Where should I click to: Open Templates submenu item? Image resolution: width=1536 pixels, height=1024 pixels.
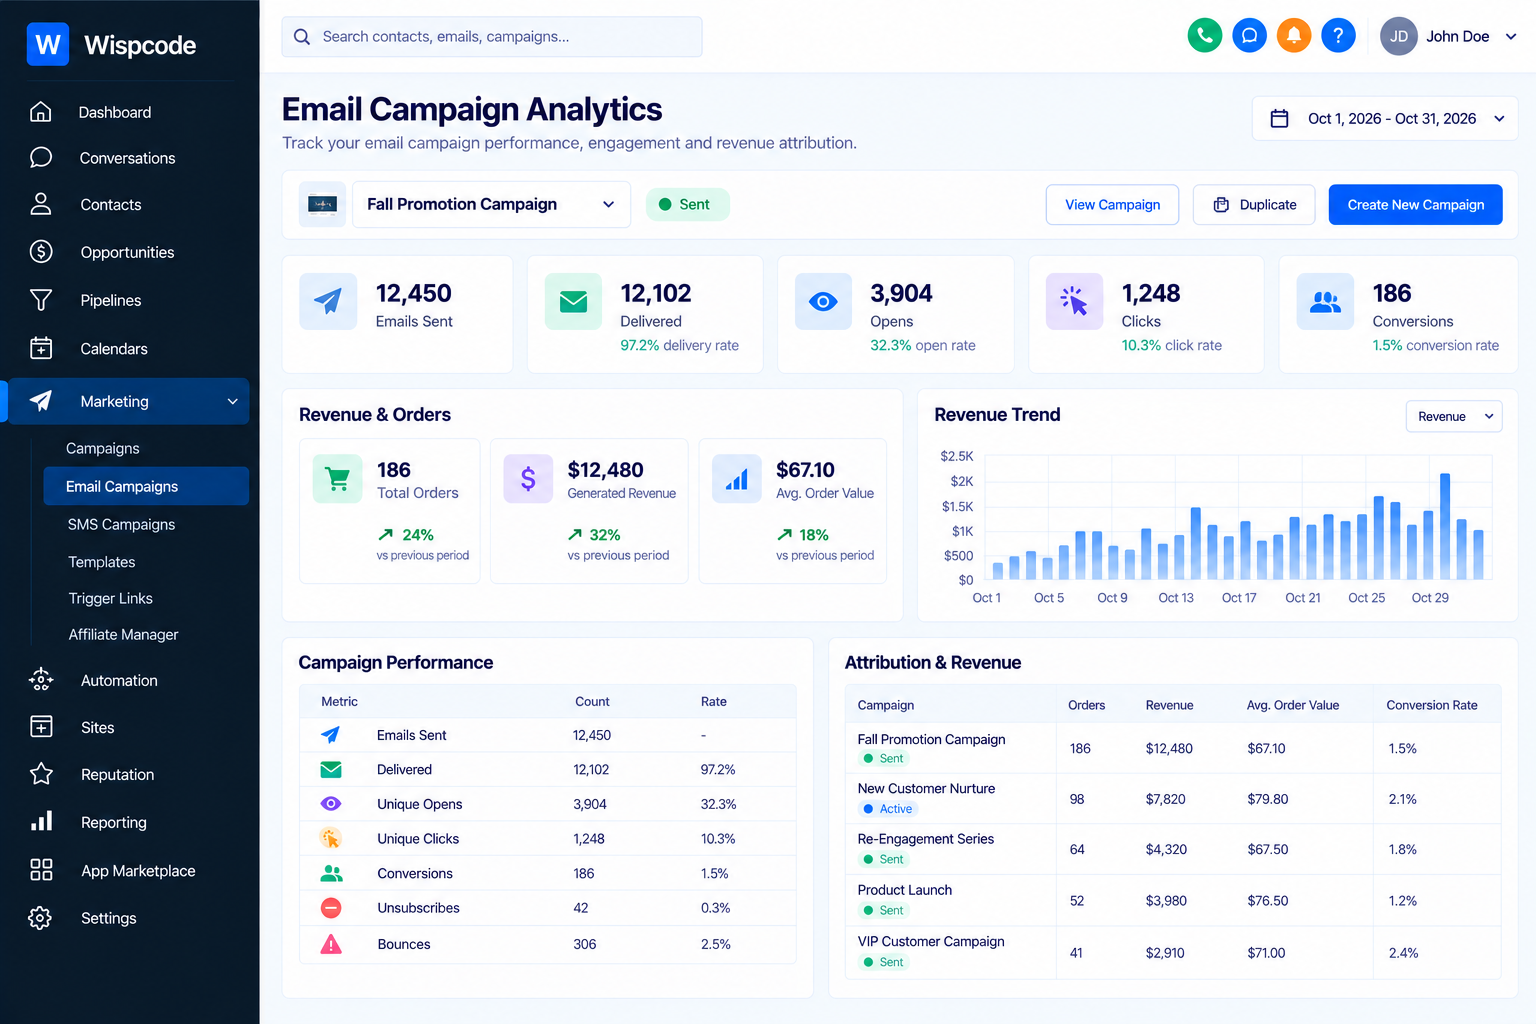pos(101,562)
